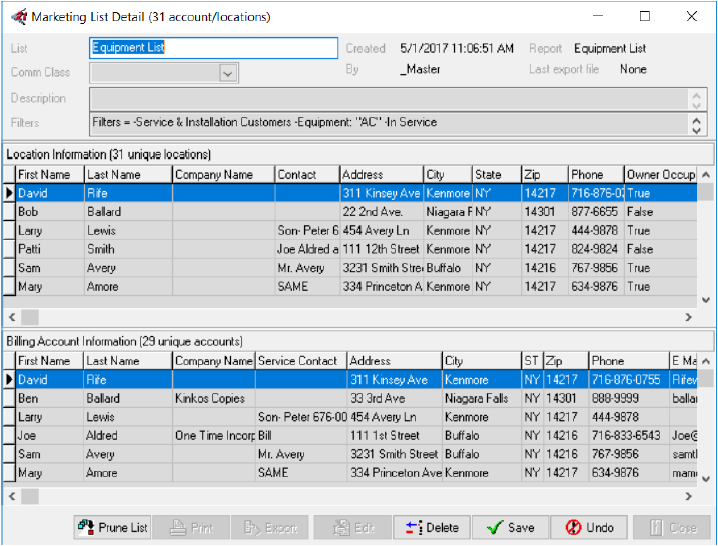Click the Description box scroll arrows
Viewport: 718px width, 546px height.
tap(696, 100)
